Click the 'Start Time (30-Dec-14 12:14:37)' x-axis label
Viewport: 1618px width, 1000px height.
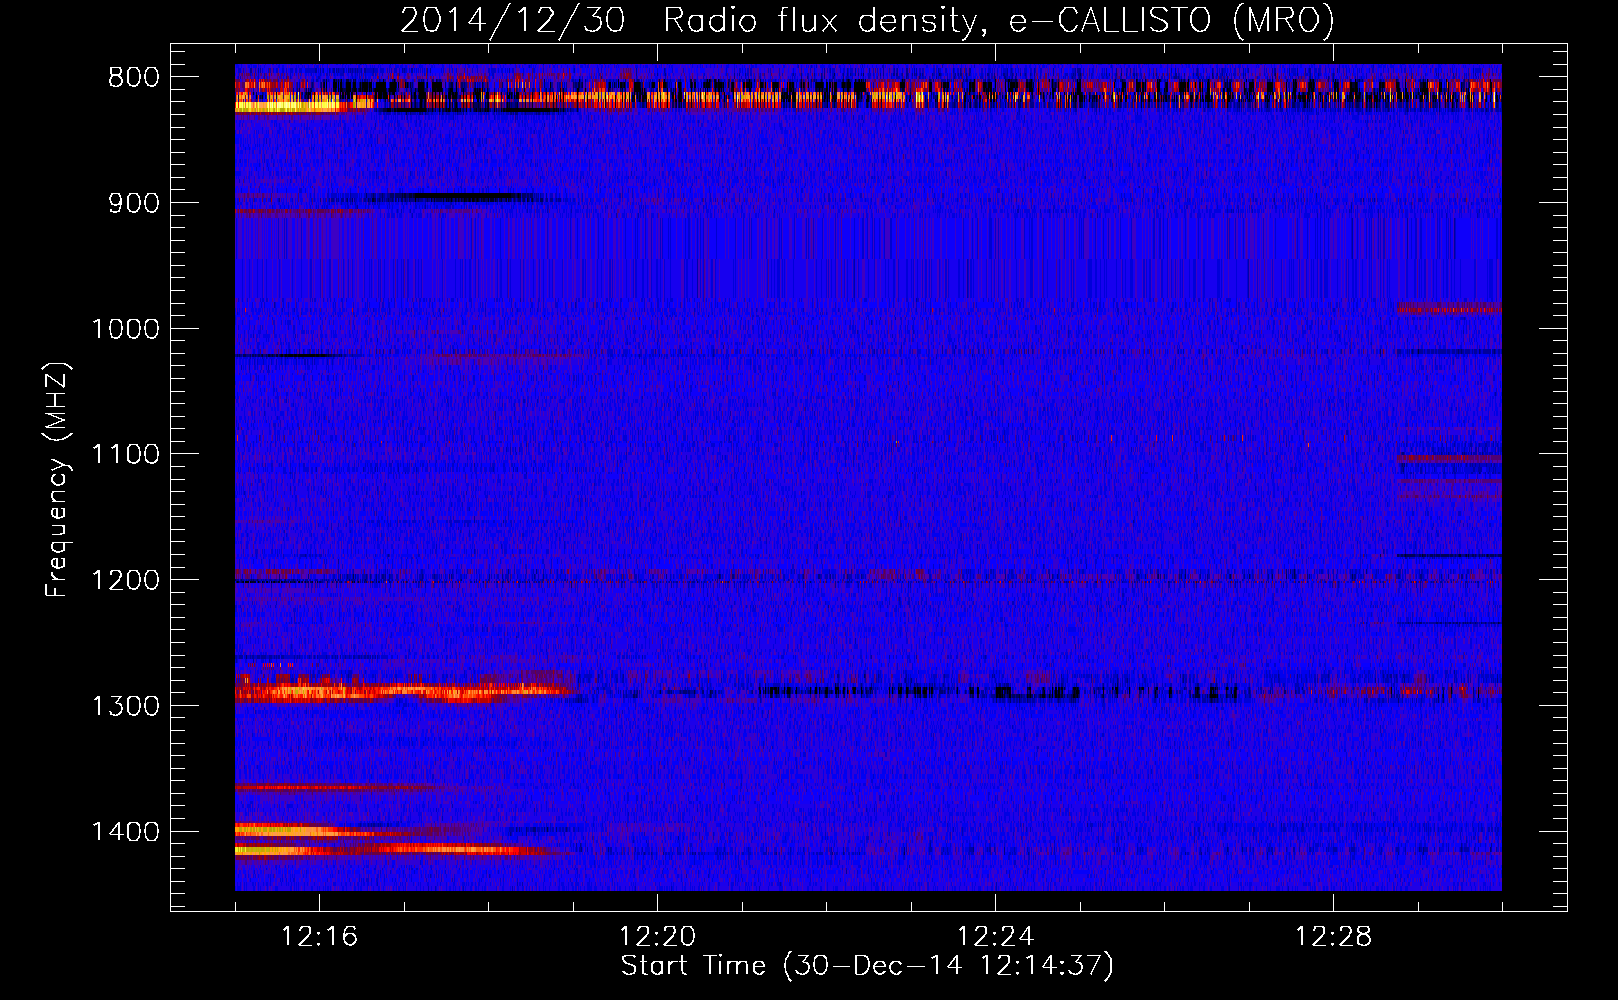pos(867,966)
